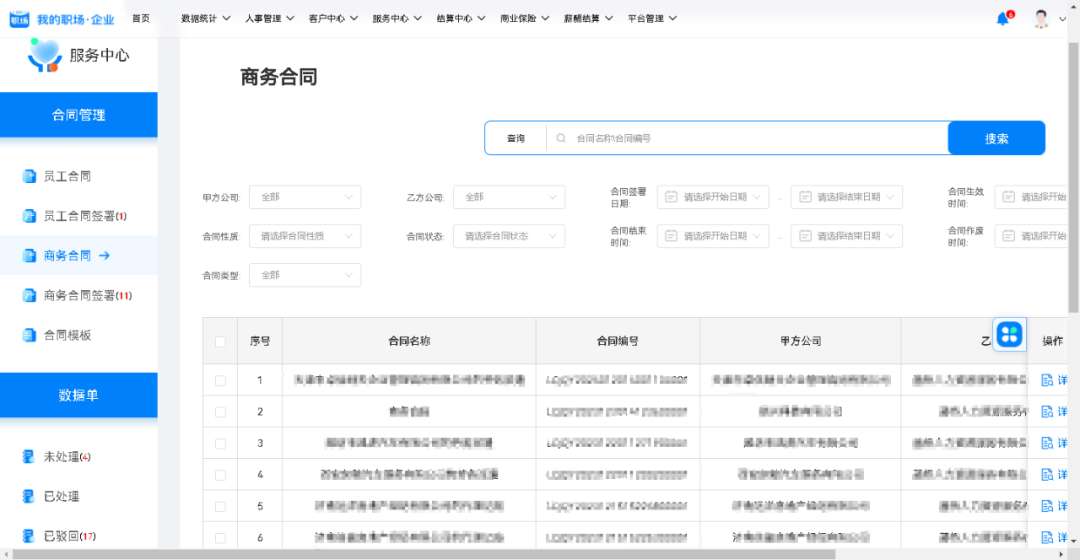This screenshot has height=560, width=1080.
Task: Check the box for row 3
Action: click(x=220, y=444)
